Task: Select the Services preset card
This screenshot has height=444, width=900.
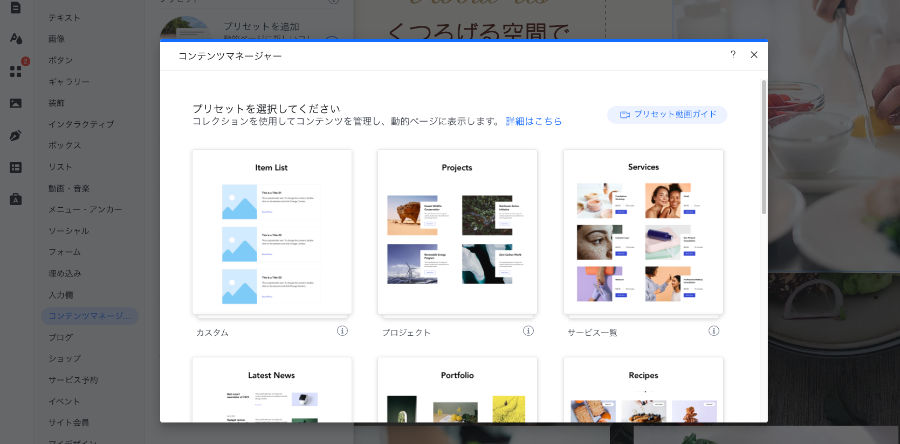Action: (x=643, y=232)
